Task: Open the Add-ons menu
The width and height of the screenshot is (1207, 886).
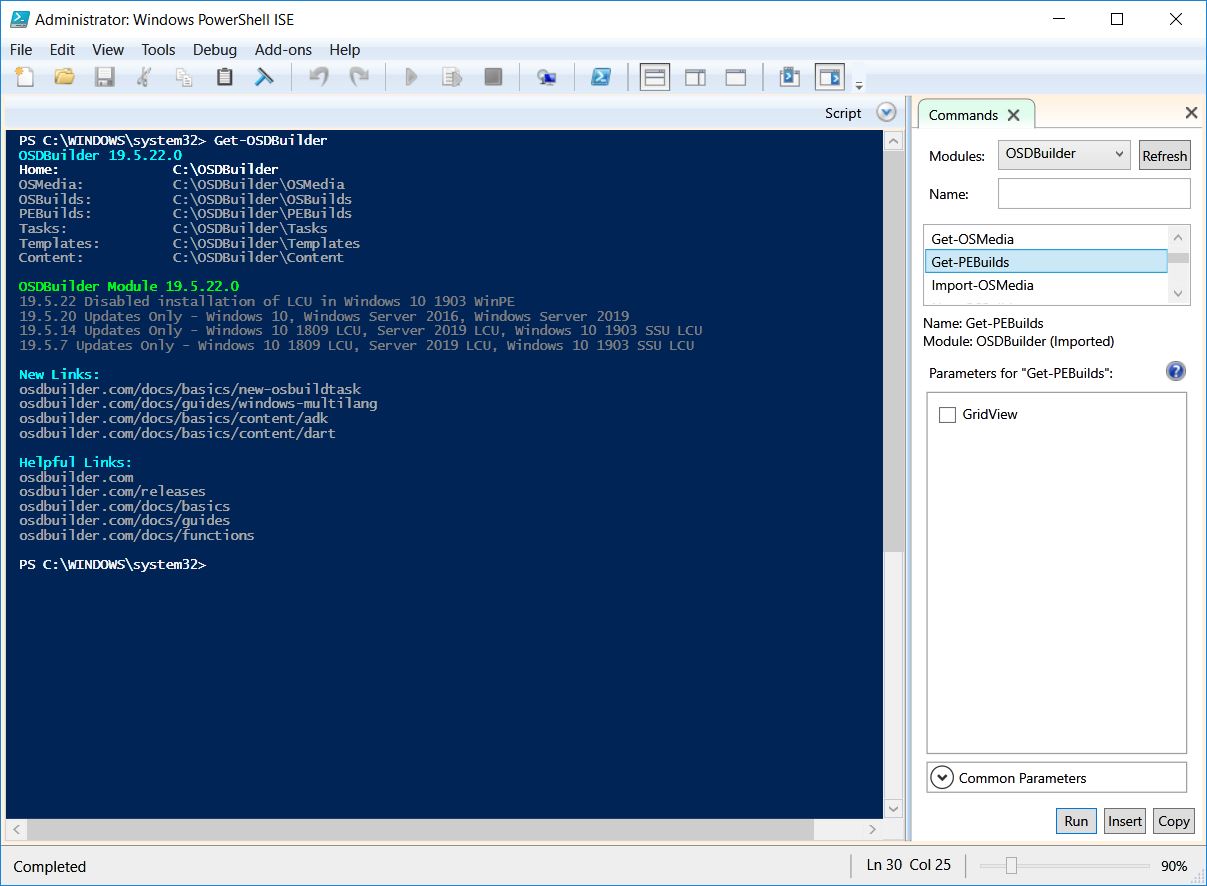Action: 283,49
